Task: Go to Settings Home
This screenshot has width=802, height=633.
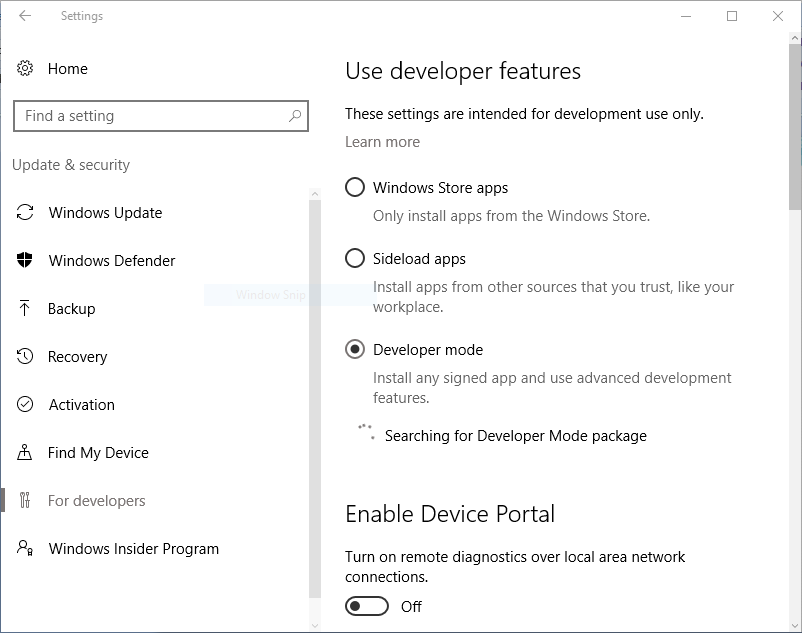Action: click(x=68, y=69)
